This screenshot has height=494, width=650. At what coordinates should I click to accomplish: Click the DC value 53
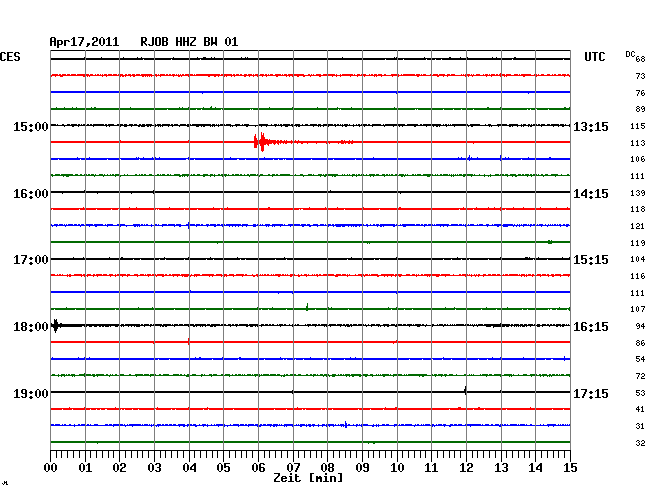[x=640, y=393]
